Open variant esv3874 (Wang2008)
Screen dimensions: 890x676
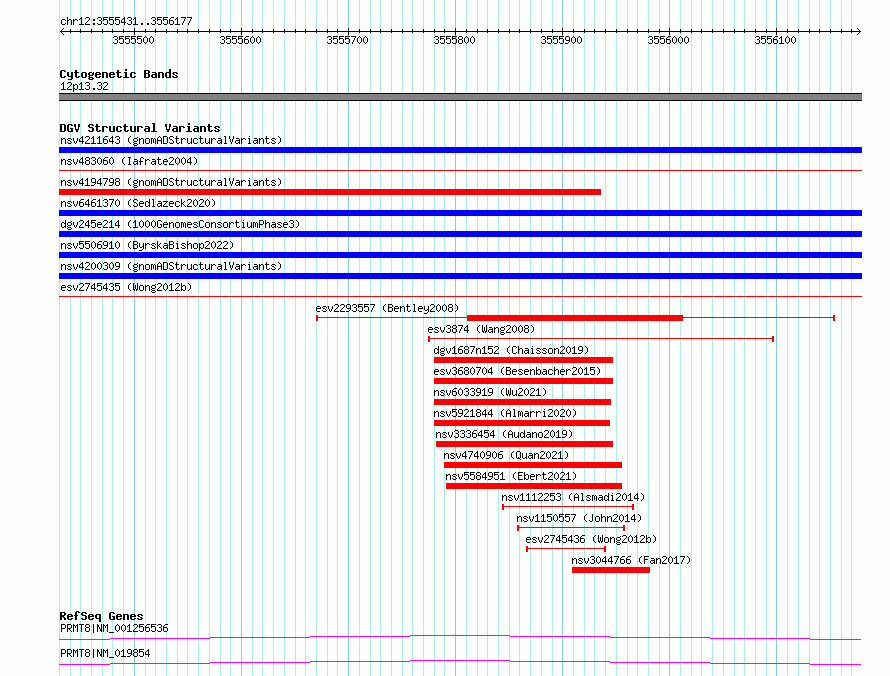[x=481, y=329]
